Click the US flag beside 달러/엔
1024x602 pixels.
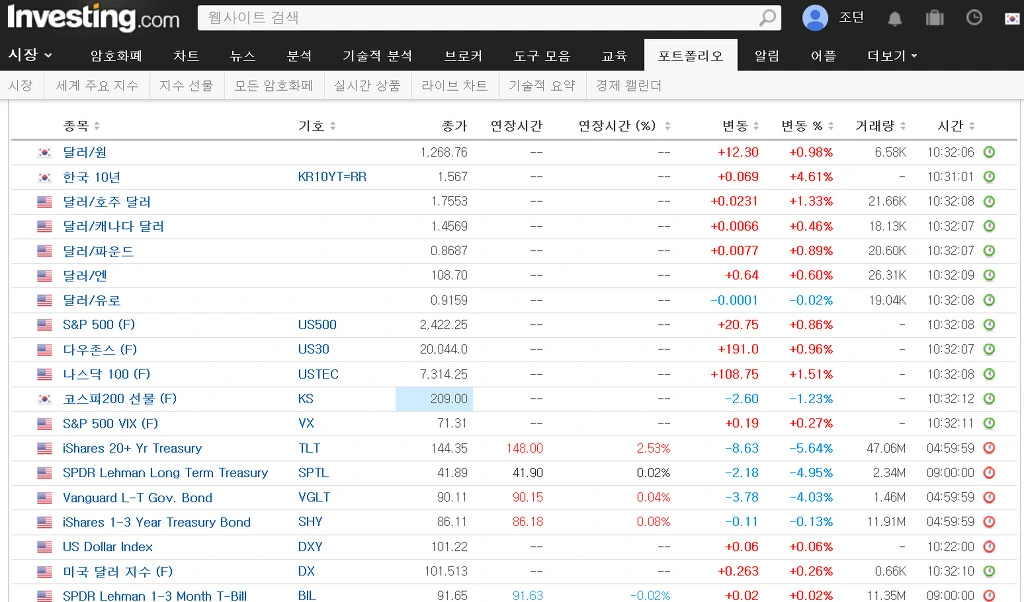click(x=44, y=276)
